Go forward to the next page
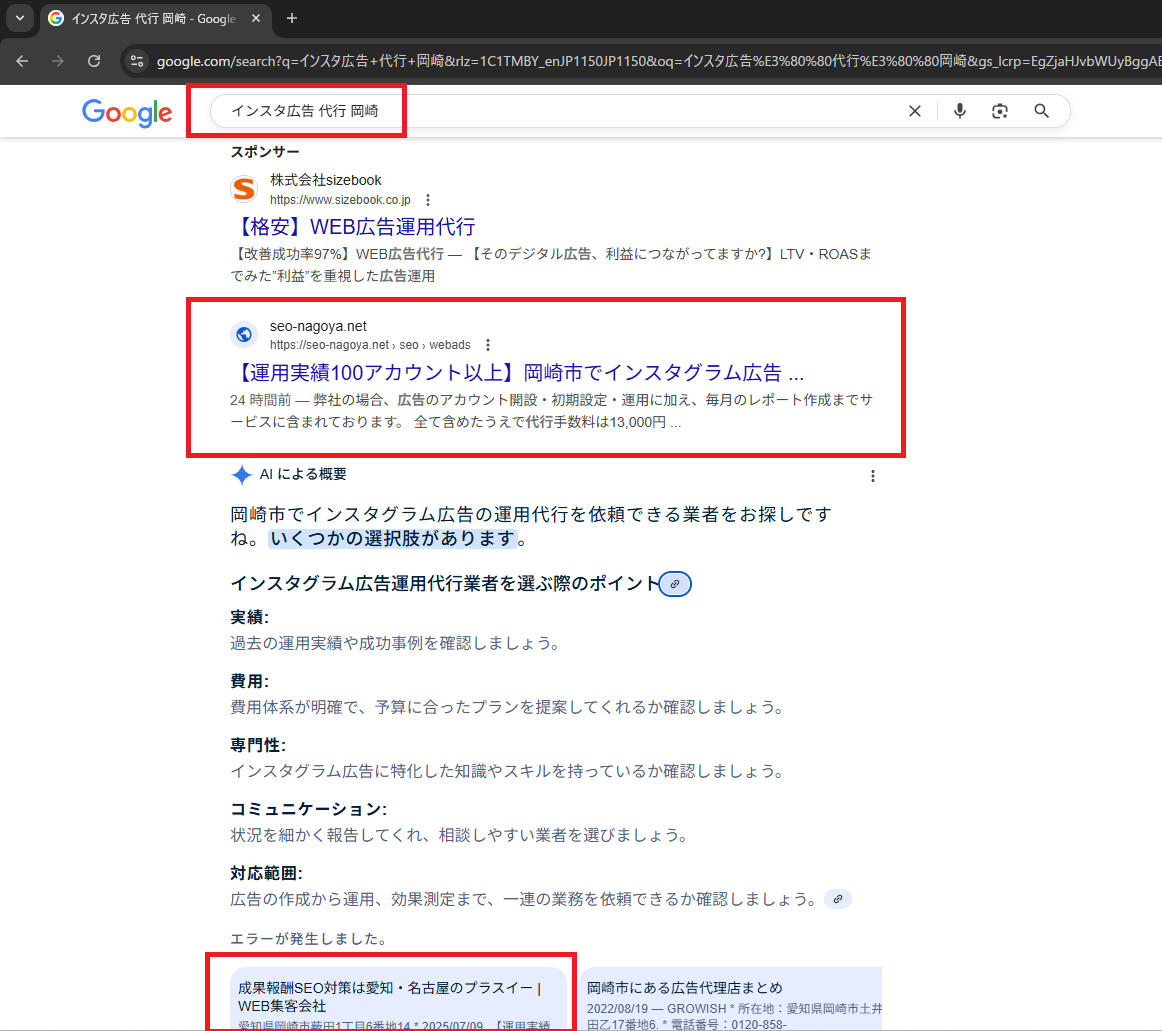1162x1031 pixels. [x=58, y=61]
